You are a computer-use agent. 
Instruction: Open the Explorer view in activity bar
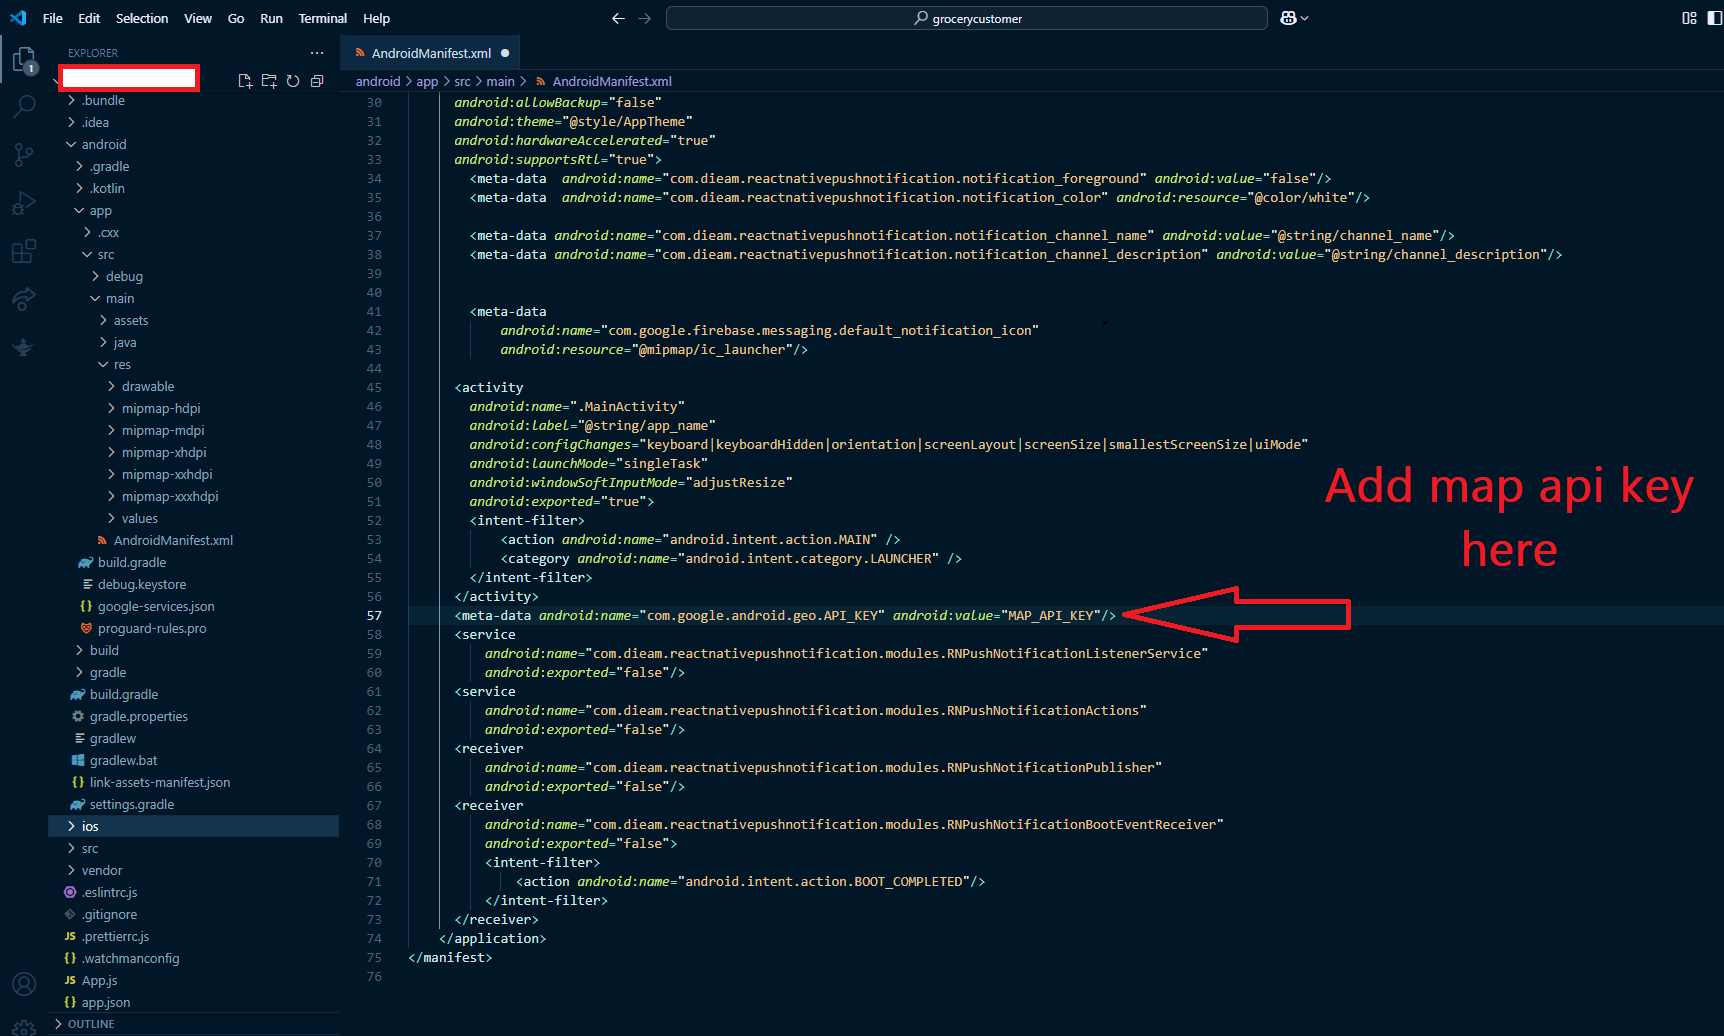click(24, 61)
